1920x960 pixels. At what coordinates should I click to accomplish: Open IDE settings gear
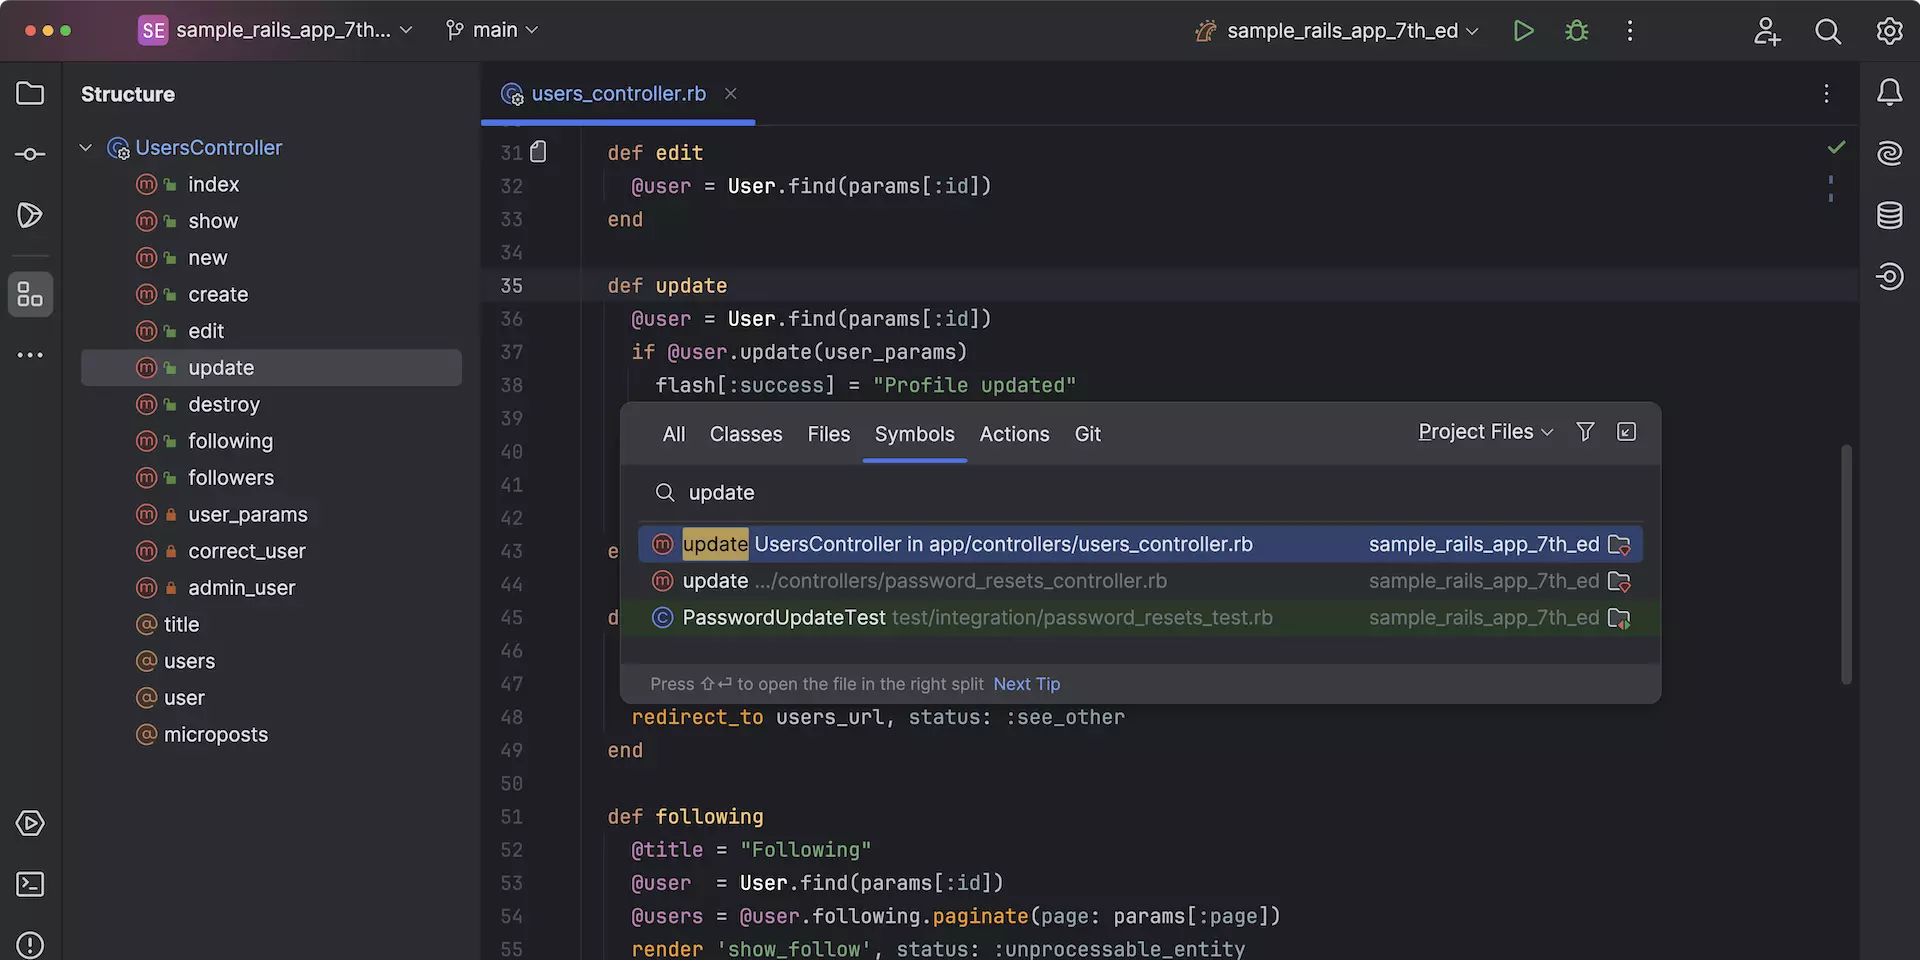pos(1889,31)
